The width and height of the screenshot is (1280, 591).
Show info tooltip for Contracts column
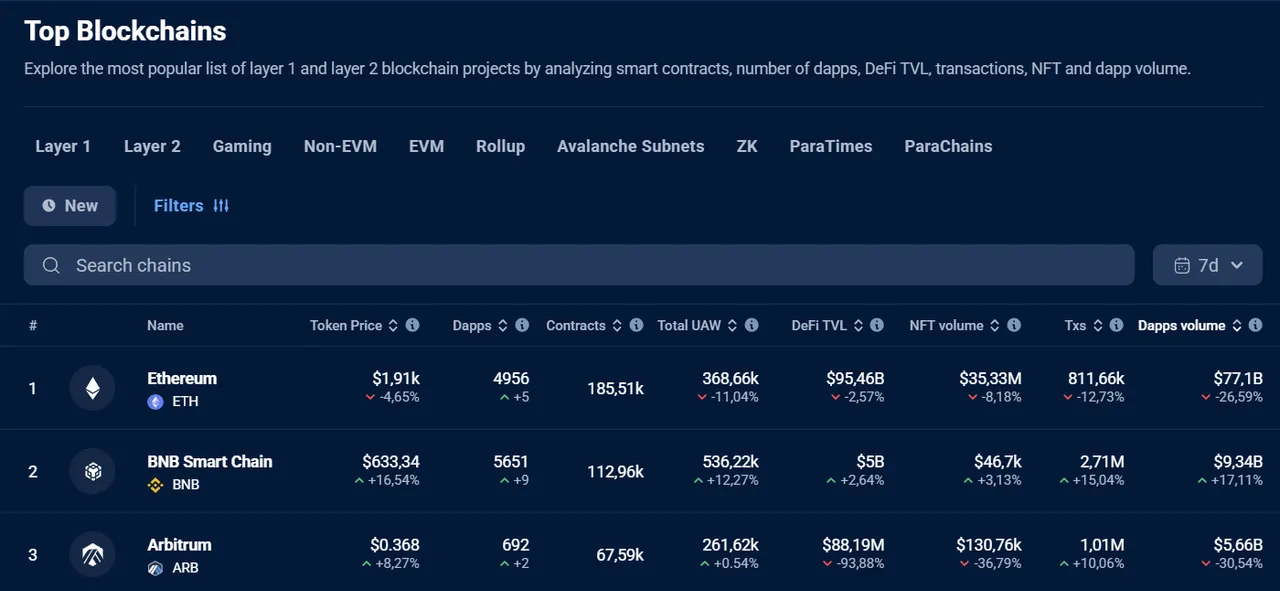[x=636, y=325]
